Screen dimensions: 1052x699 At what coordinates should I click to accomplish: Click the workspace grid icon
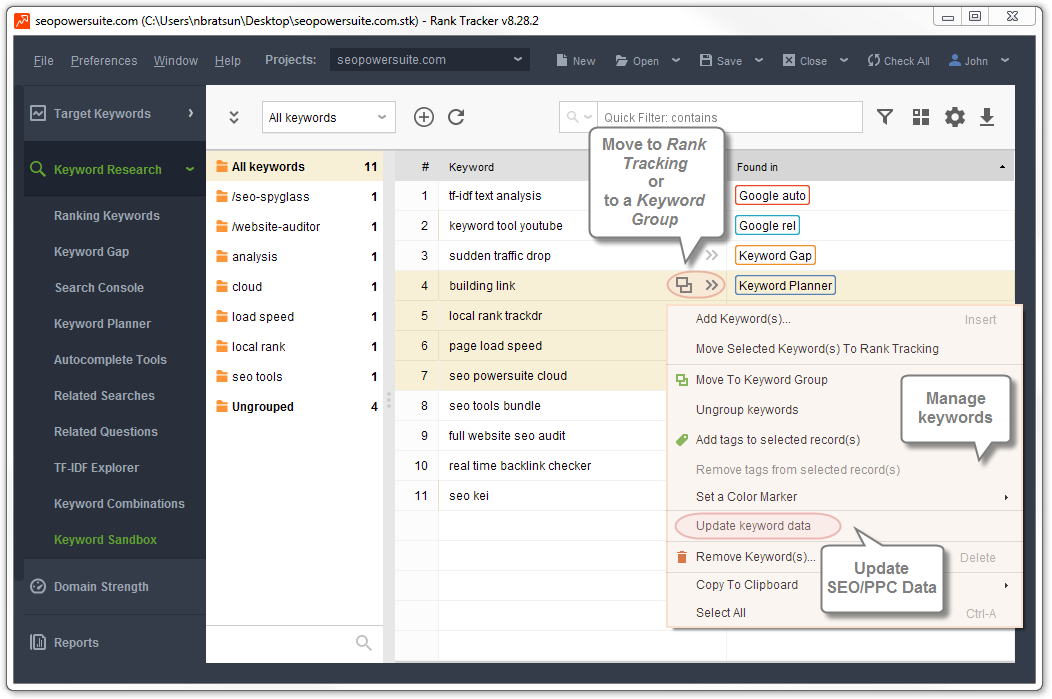(921, 117)
